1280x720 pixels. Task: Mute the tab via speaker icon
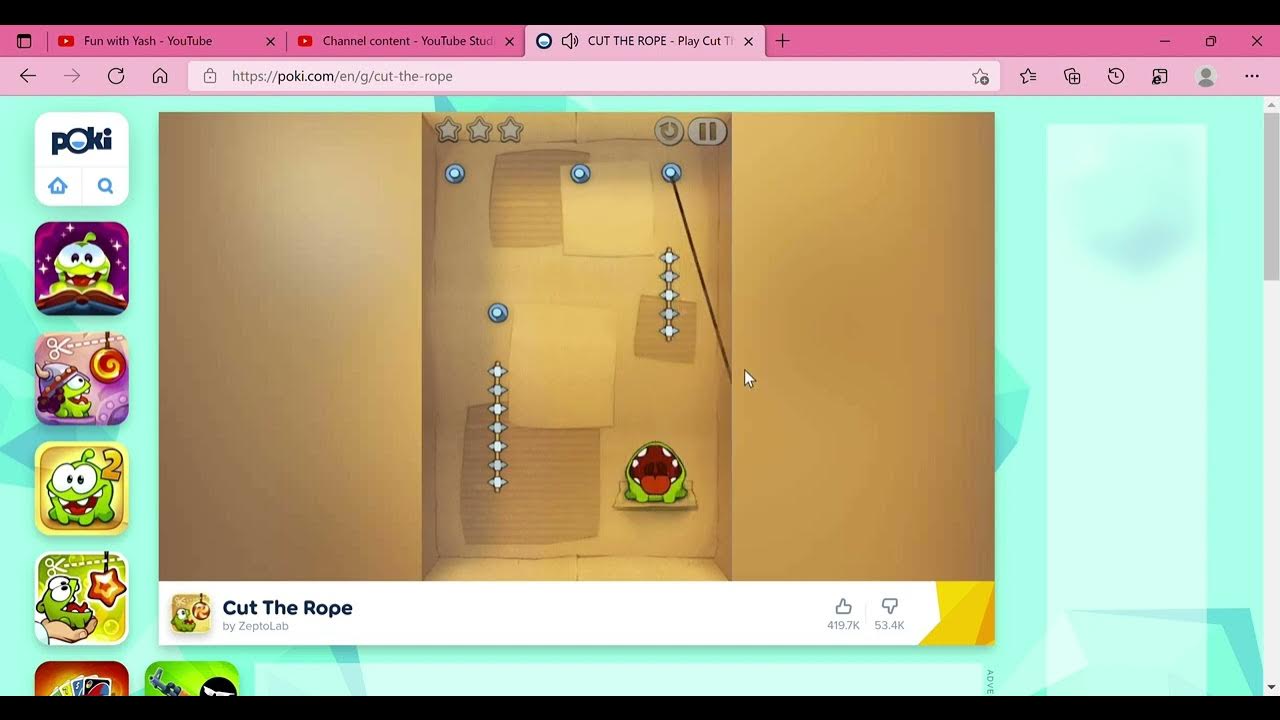point(570,41)
